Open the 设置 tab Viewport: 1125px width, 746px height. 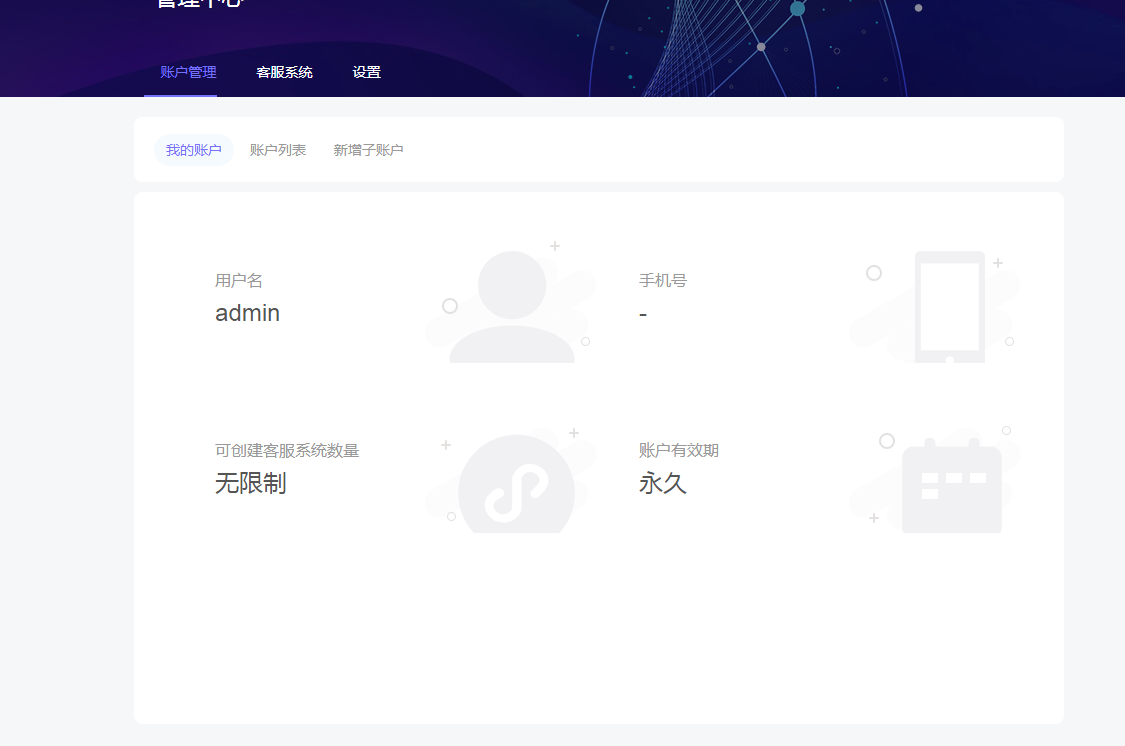(366, 72)
